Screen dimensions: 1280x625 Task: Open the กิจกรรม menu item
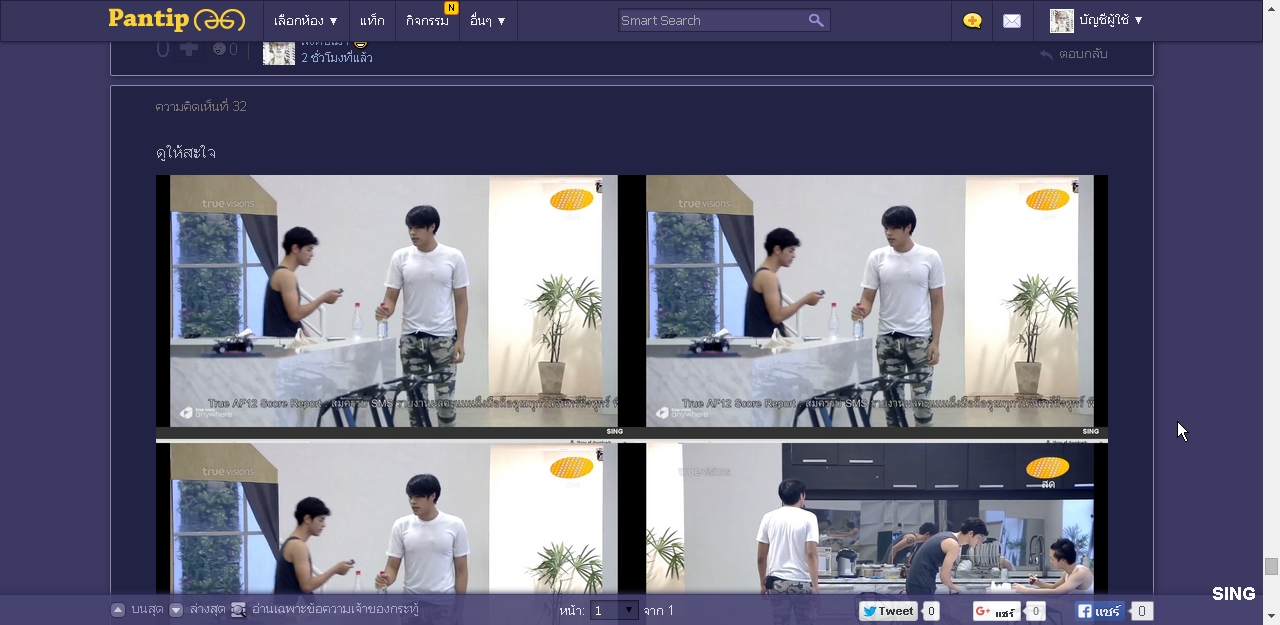[x=427, y=20]
